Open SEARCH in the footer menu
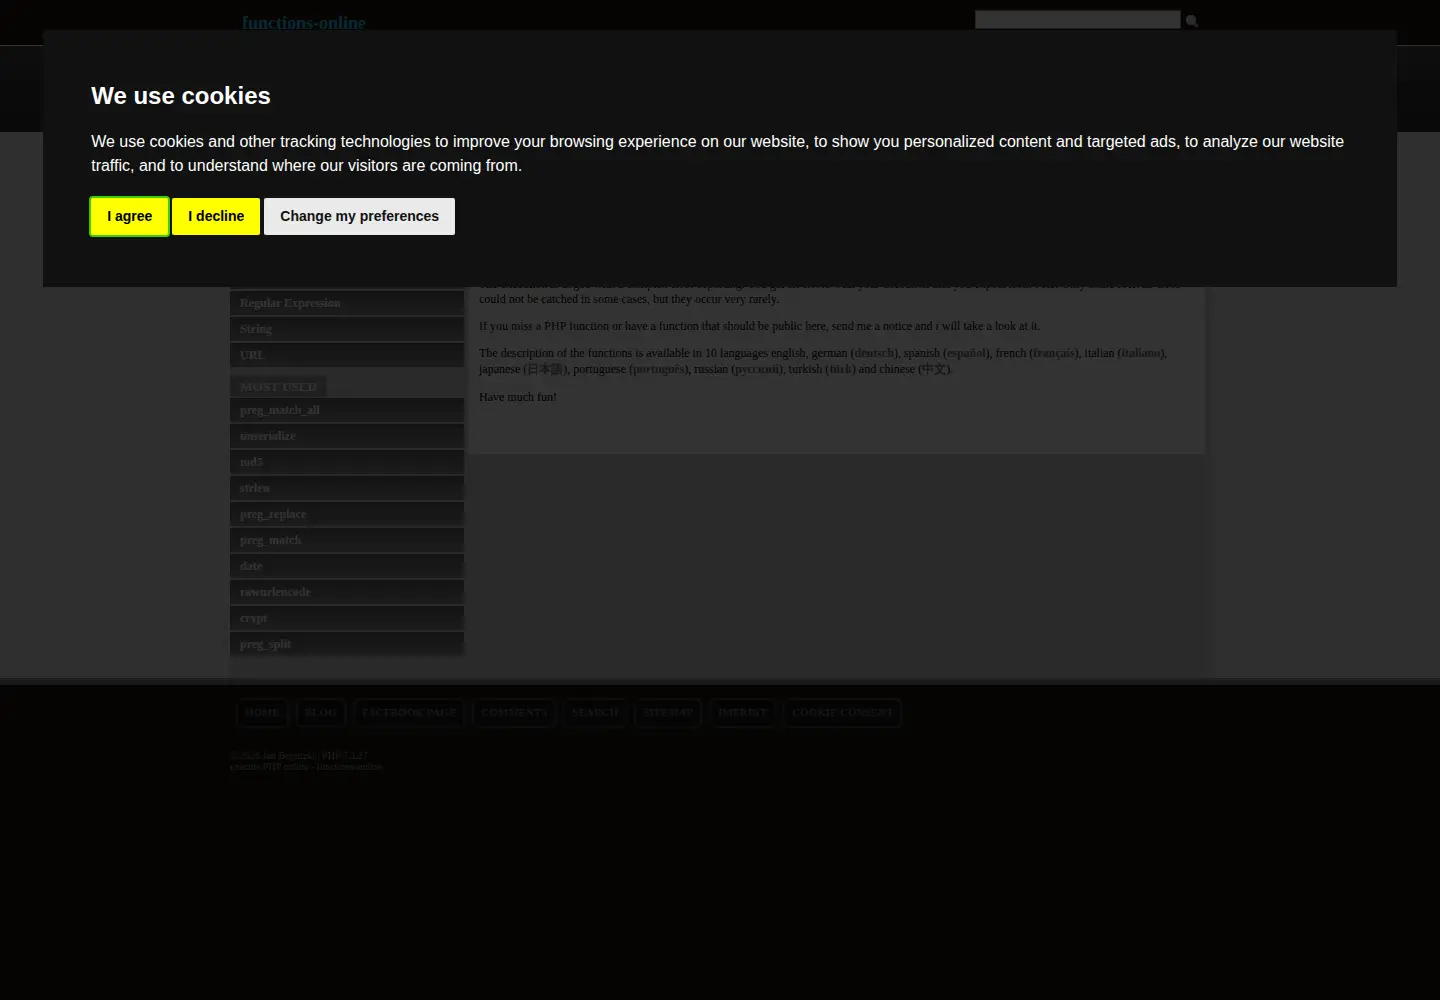The width and height of the screenshot is (1440, 1000). point(595,713)
